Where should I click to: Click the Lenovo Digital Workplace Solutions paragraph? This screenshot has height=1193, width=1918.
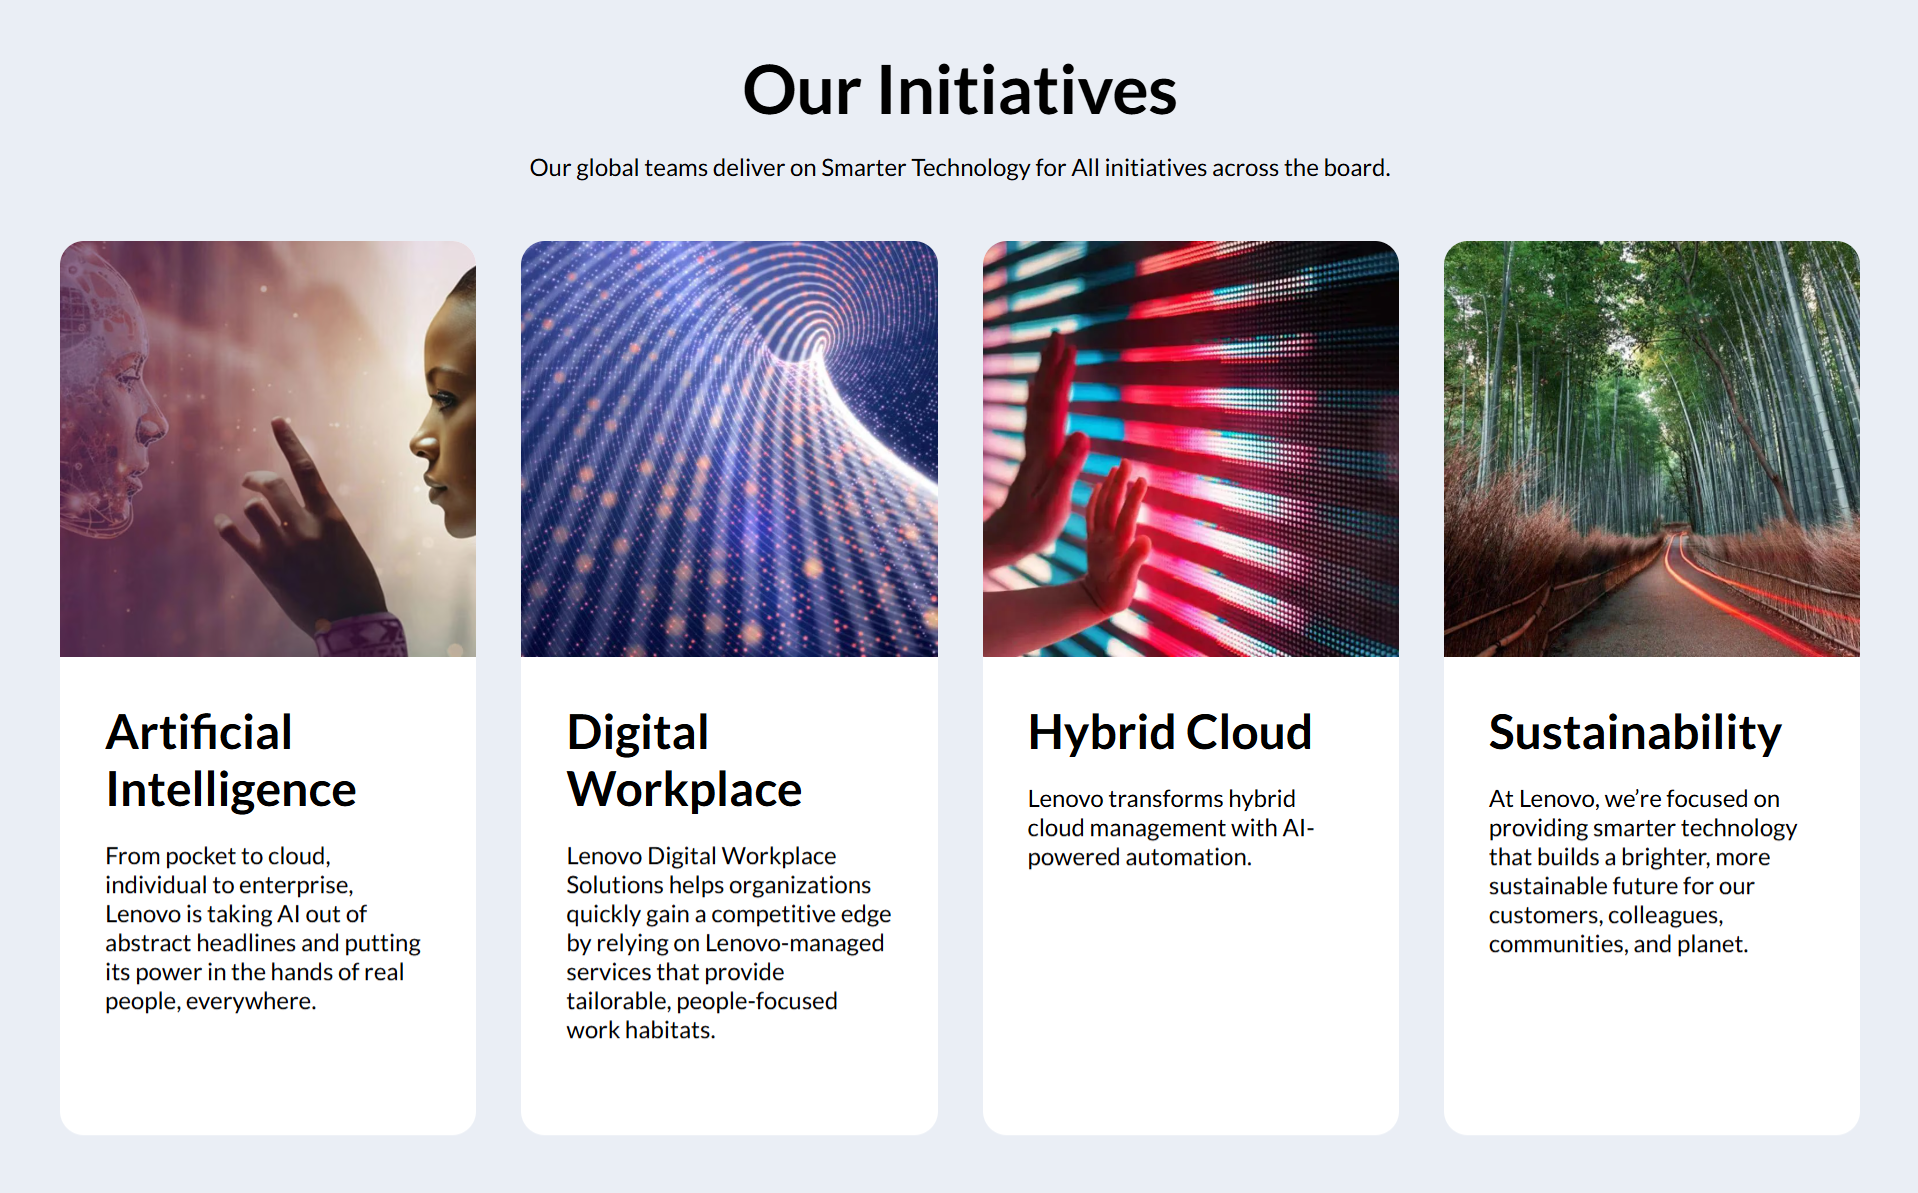(x=728, y=942)
